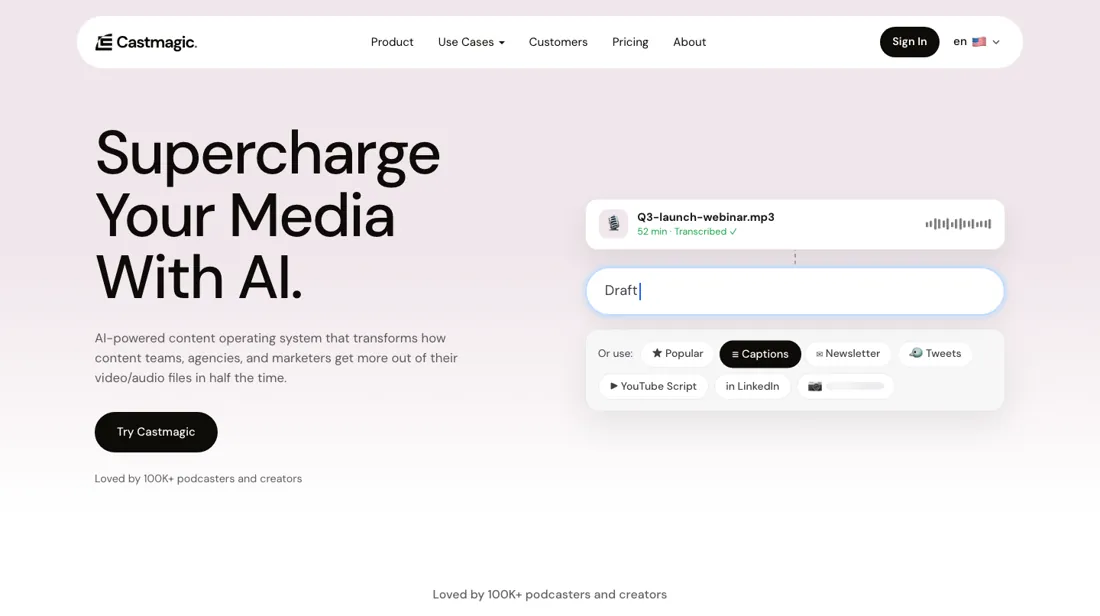Open the About page
Screen dimensions: 1100x616
pos(689,42)
